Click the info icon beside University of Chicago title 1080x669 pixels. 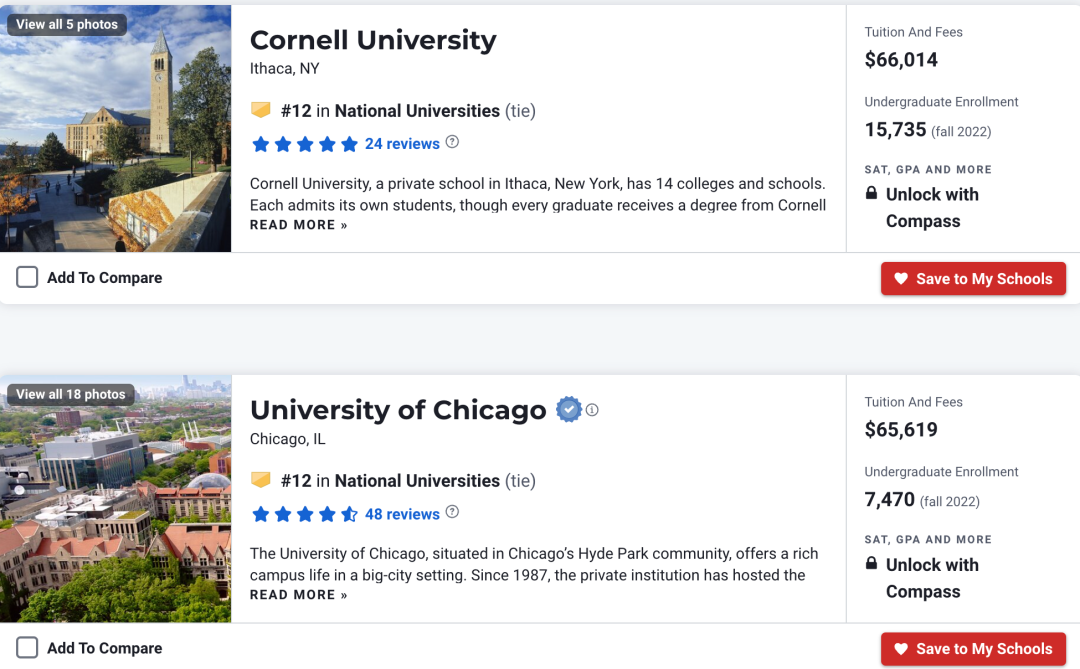[x=592, y=410]
